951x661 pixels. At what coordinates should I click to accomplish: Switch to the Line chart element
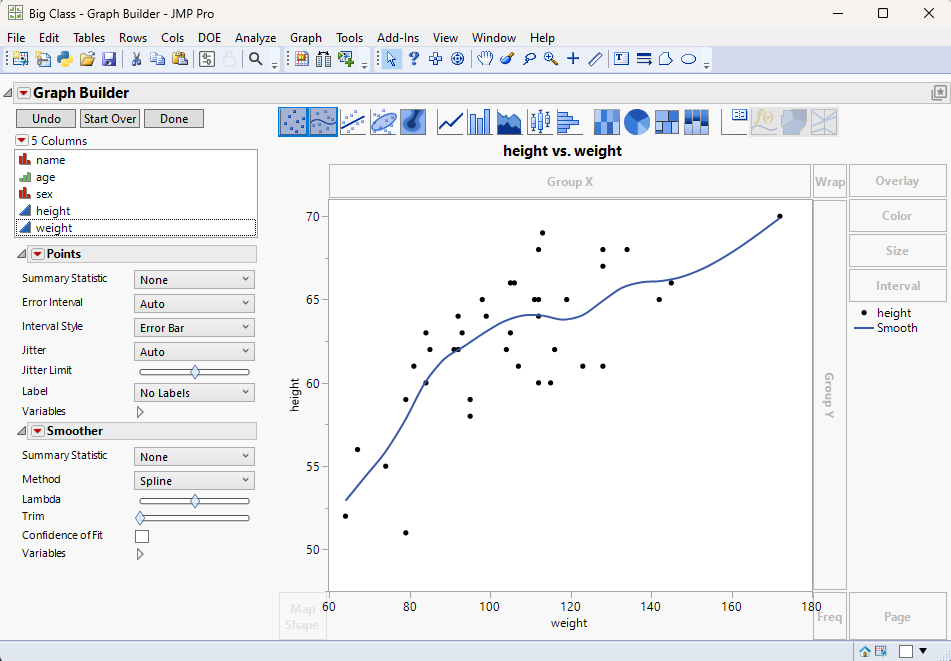coord(450,122)
